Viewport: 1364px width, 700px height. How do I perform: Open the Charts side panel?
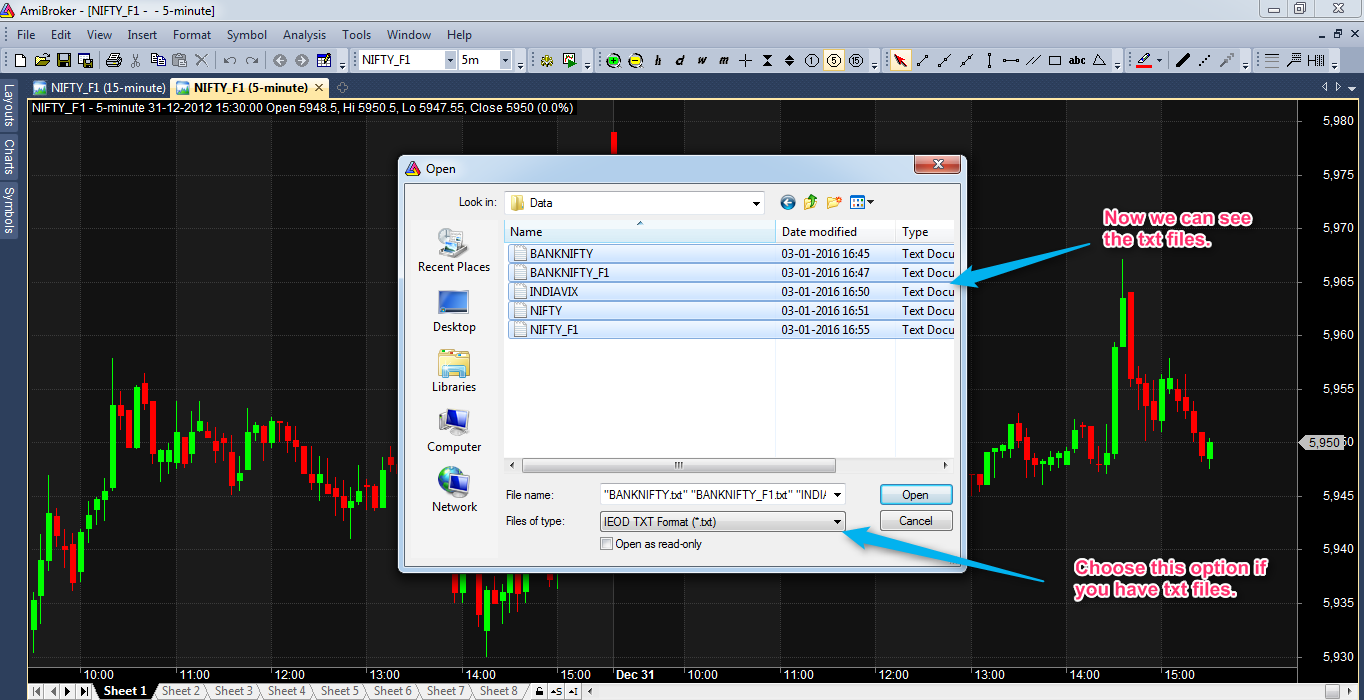tap(8, 157)
